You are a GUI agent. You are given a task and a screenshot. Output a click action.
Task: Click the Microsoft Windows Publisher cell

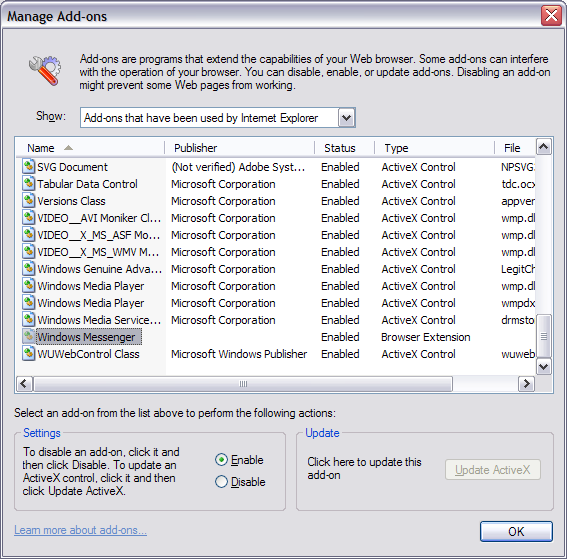(x=239, y=354)
